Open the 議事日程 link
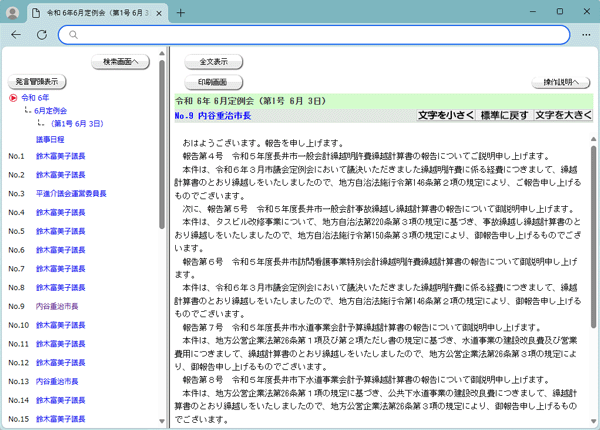The width and height of the screenshot is (600, 430). [x=50, y=140]
